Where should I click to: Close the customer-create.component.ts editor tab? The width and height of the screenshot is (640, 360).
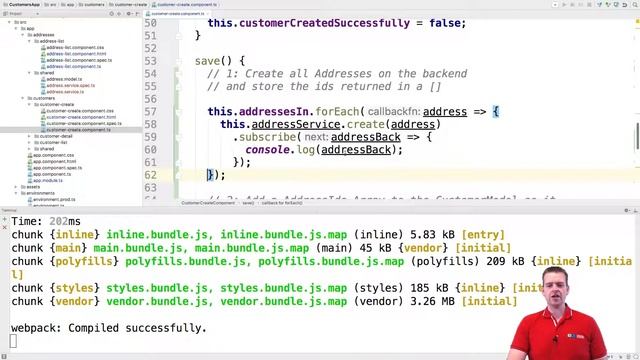pos(207,13)
